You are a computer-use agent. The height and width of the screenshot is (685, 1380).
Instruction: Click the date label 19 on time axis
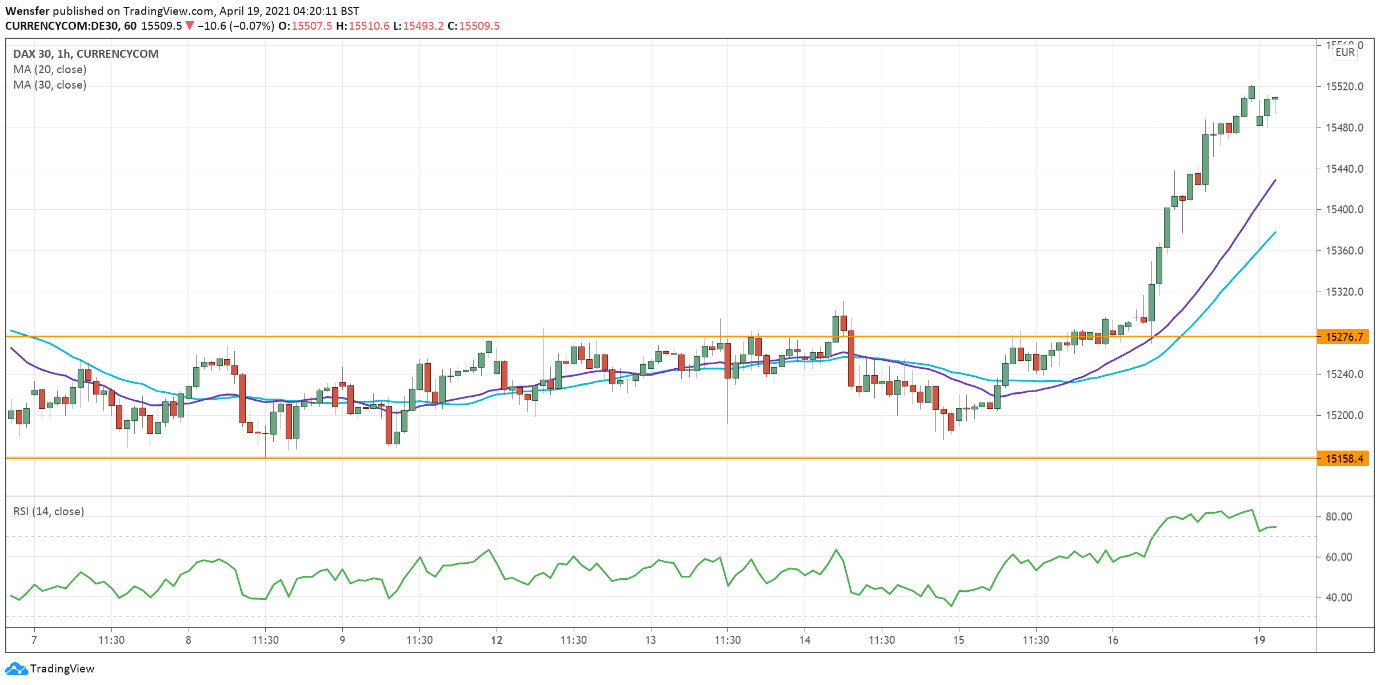(x=1259, y=640)
